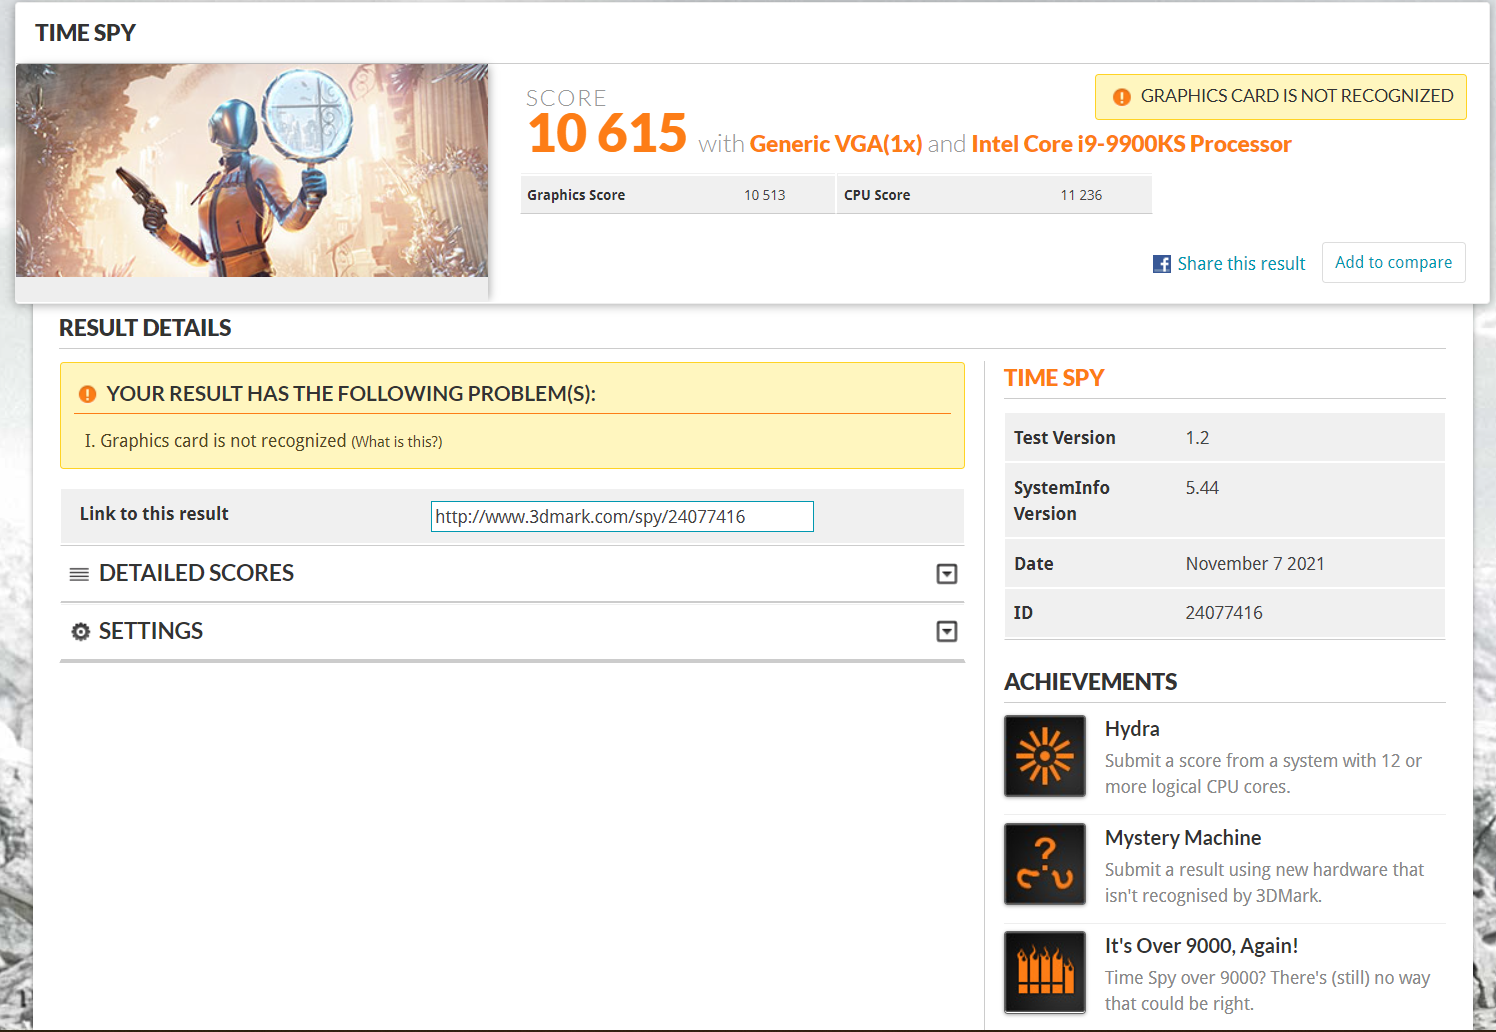Click the It's Over 9000 achievement icon

(x=1045, y=972)
